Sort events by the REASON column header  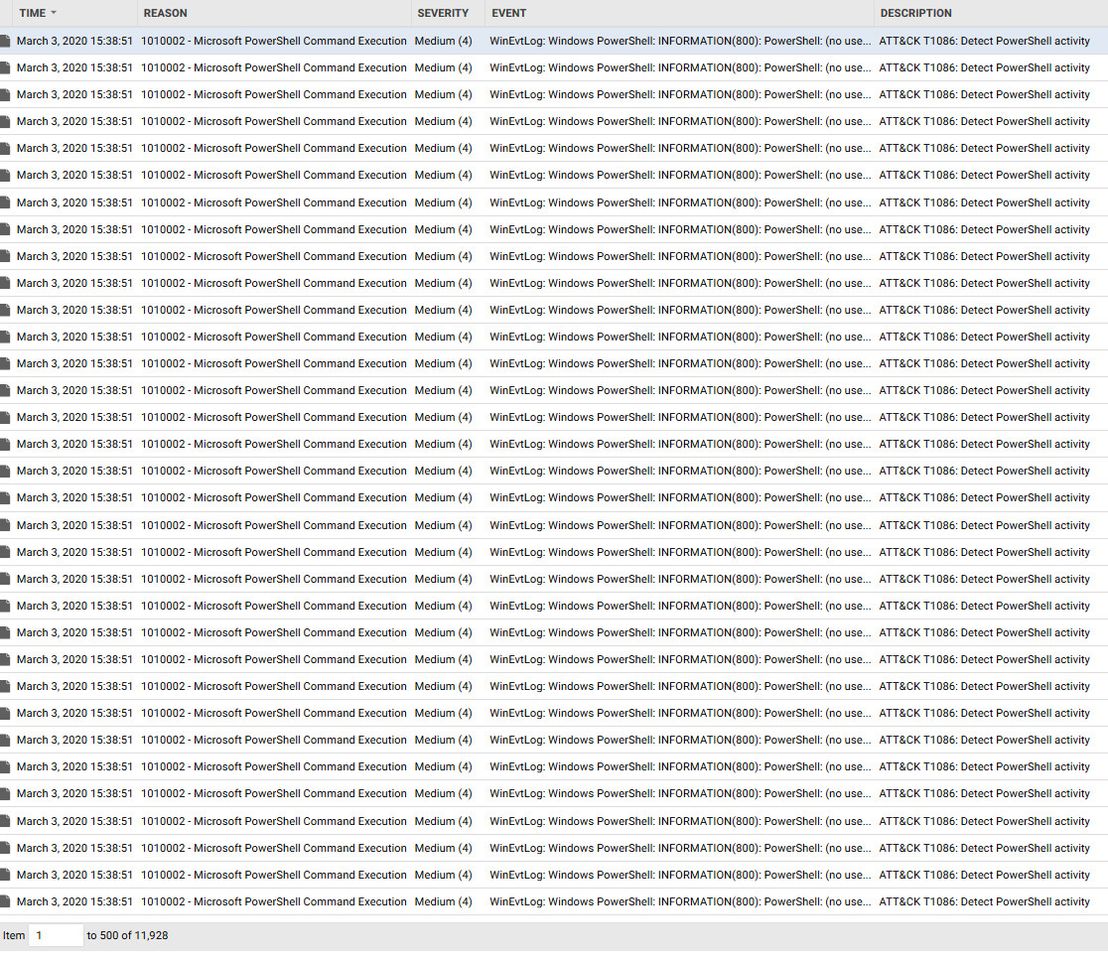tap(165, 13)
